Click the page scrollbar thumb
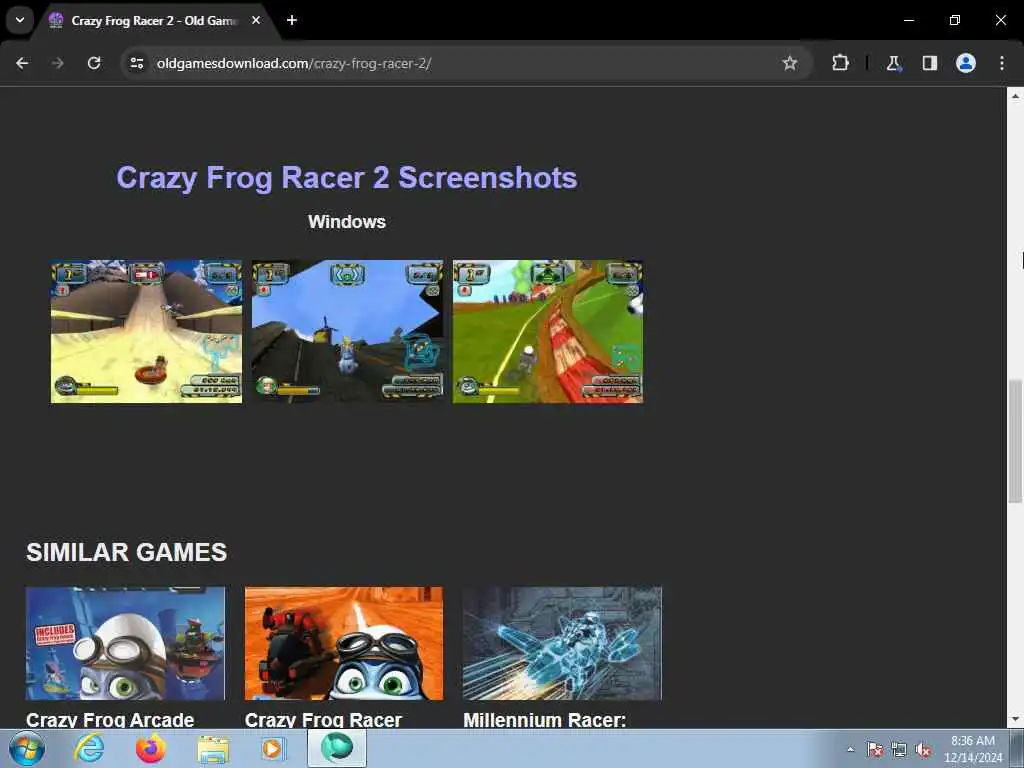Screen dimensions: 1024x768 (1015, 441)
